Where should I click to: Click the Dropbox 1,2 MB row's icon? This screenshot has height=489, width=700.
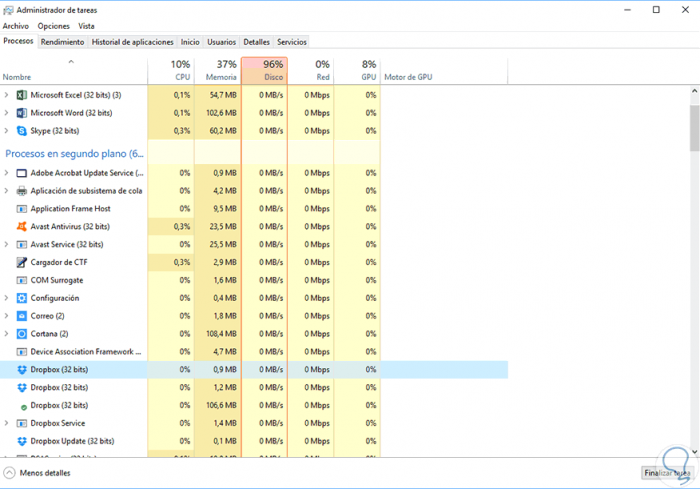point(21,387)
